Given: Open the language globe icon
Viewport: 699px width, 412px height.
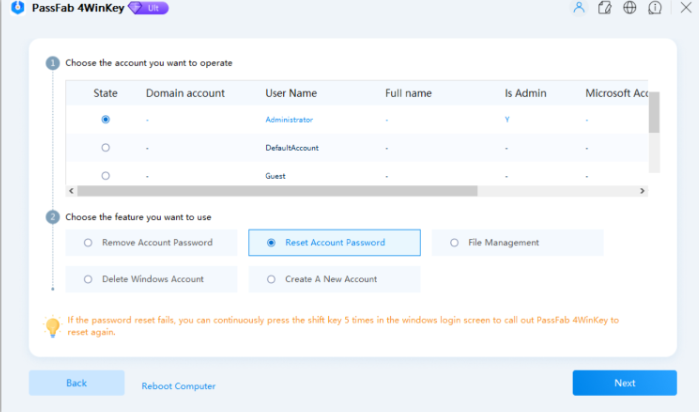Looking at the screenshot, I should [x=630, y=8].
